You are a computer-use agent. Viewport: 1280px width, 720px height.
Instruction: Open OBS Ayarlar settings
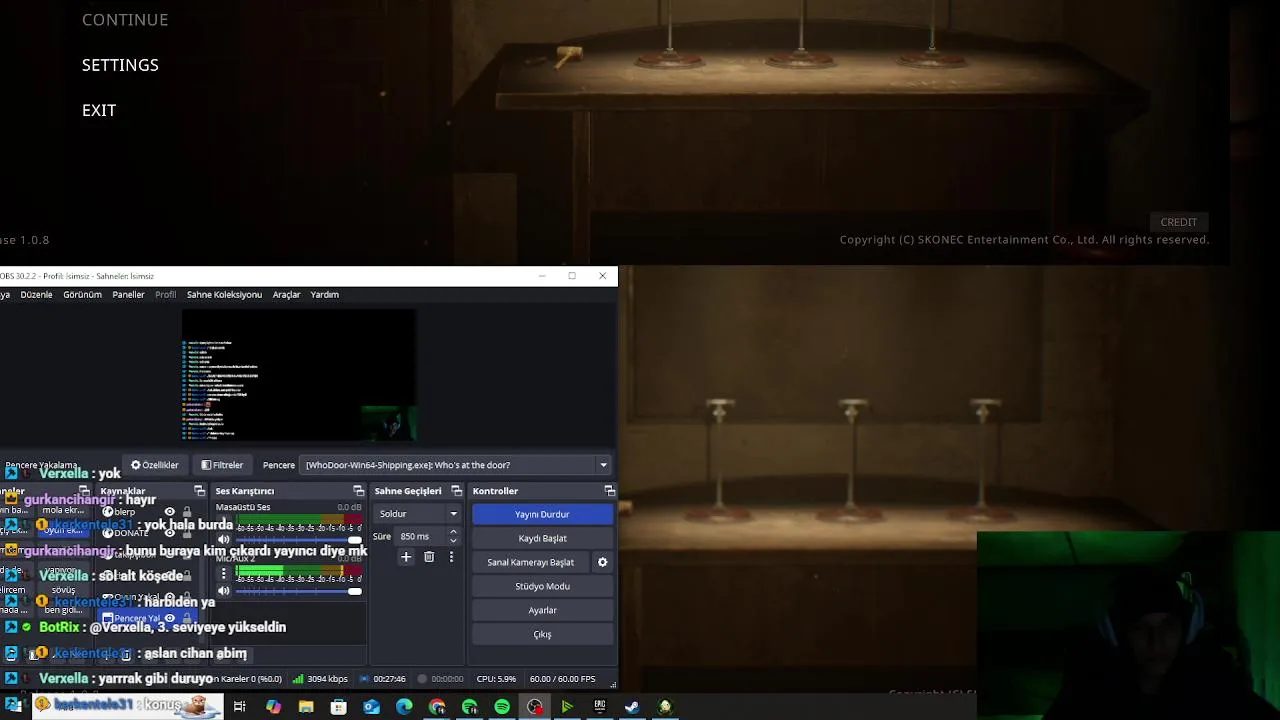coord(542,610)
